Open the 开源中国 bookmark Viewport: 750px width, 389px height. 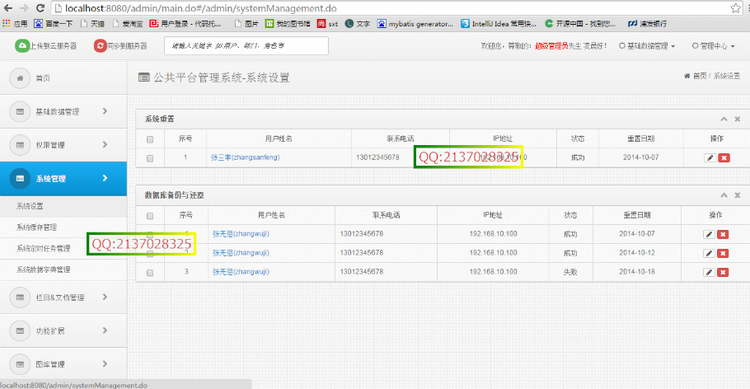point(580,23)
